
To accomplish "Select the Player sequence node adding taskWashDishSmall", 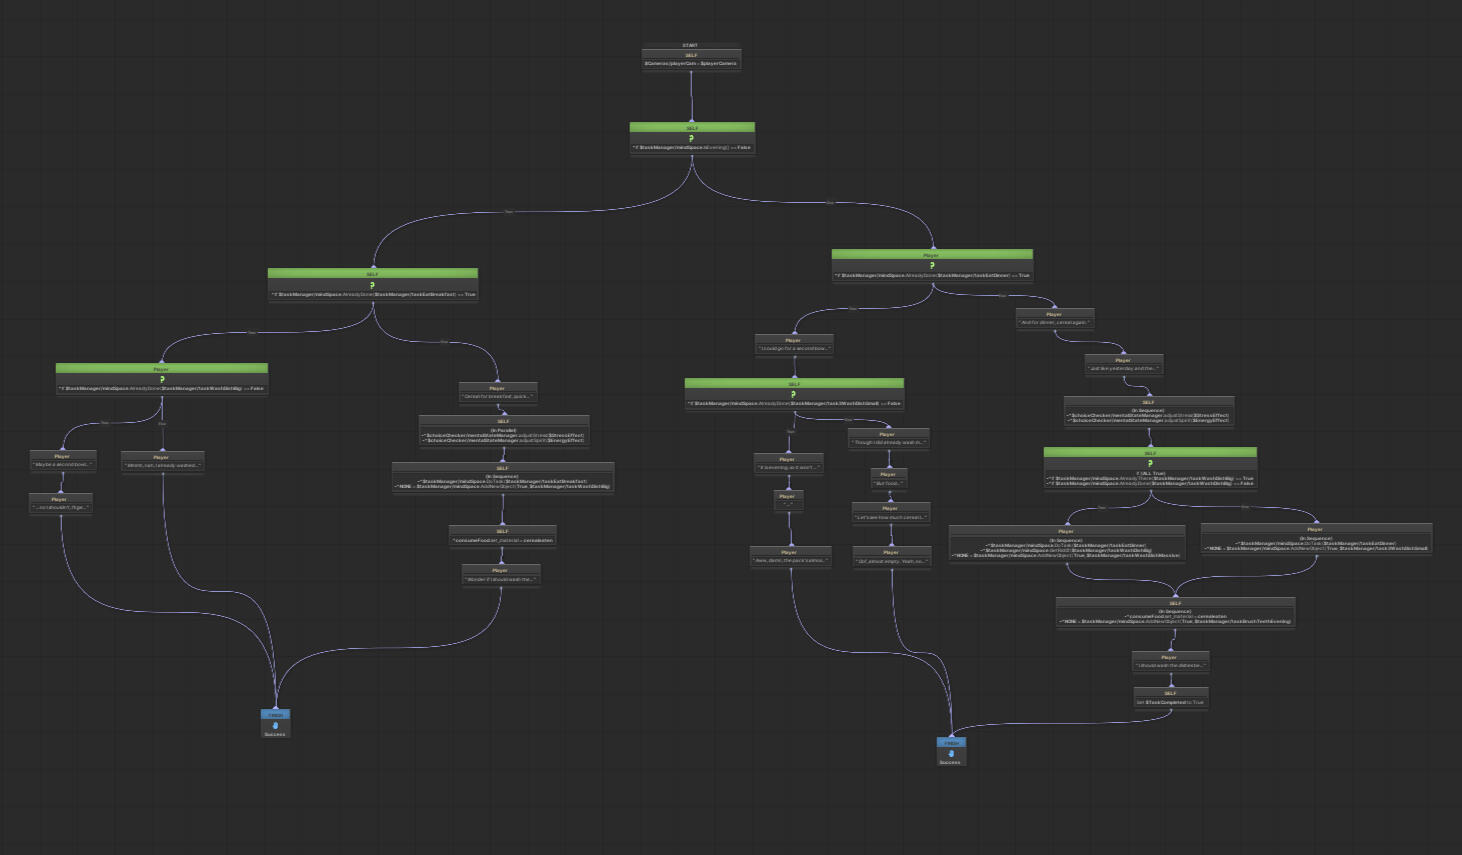I will click(1315, 539).
